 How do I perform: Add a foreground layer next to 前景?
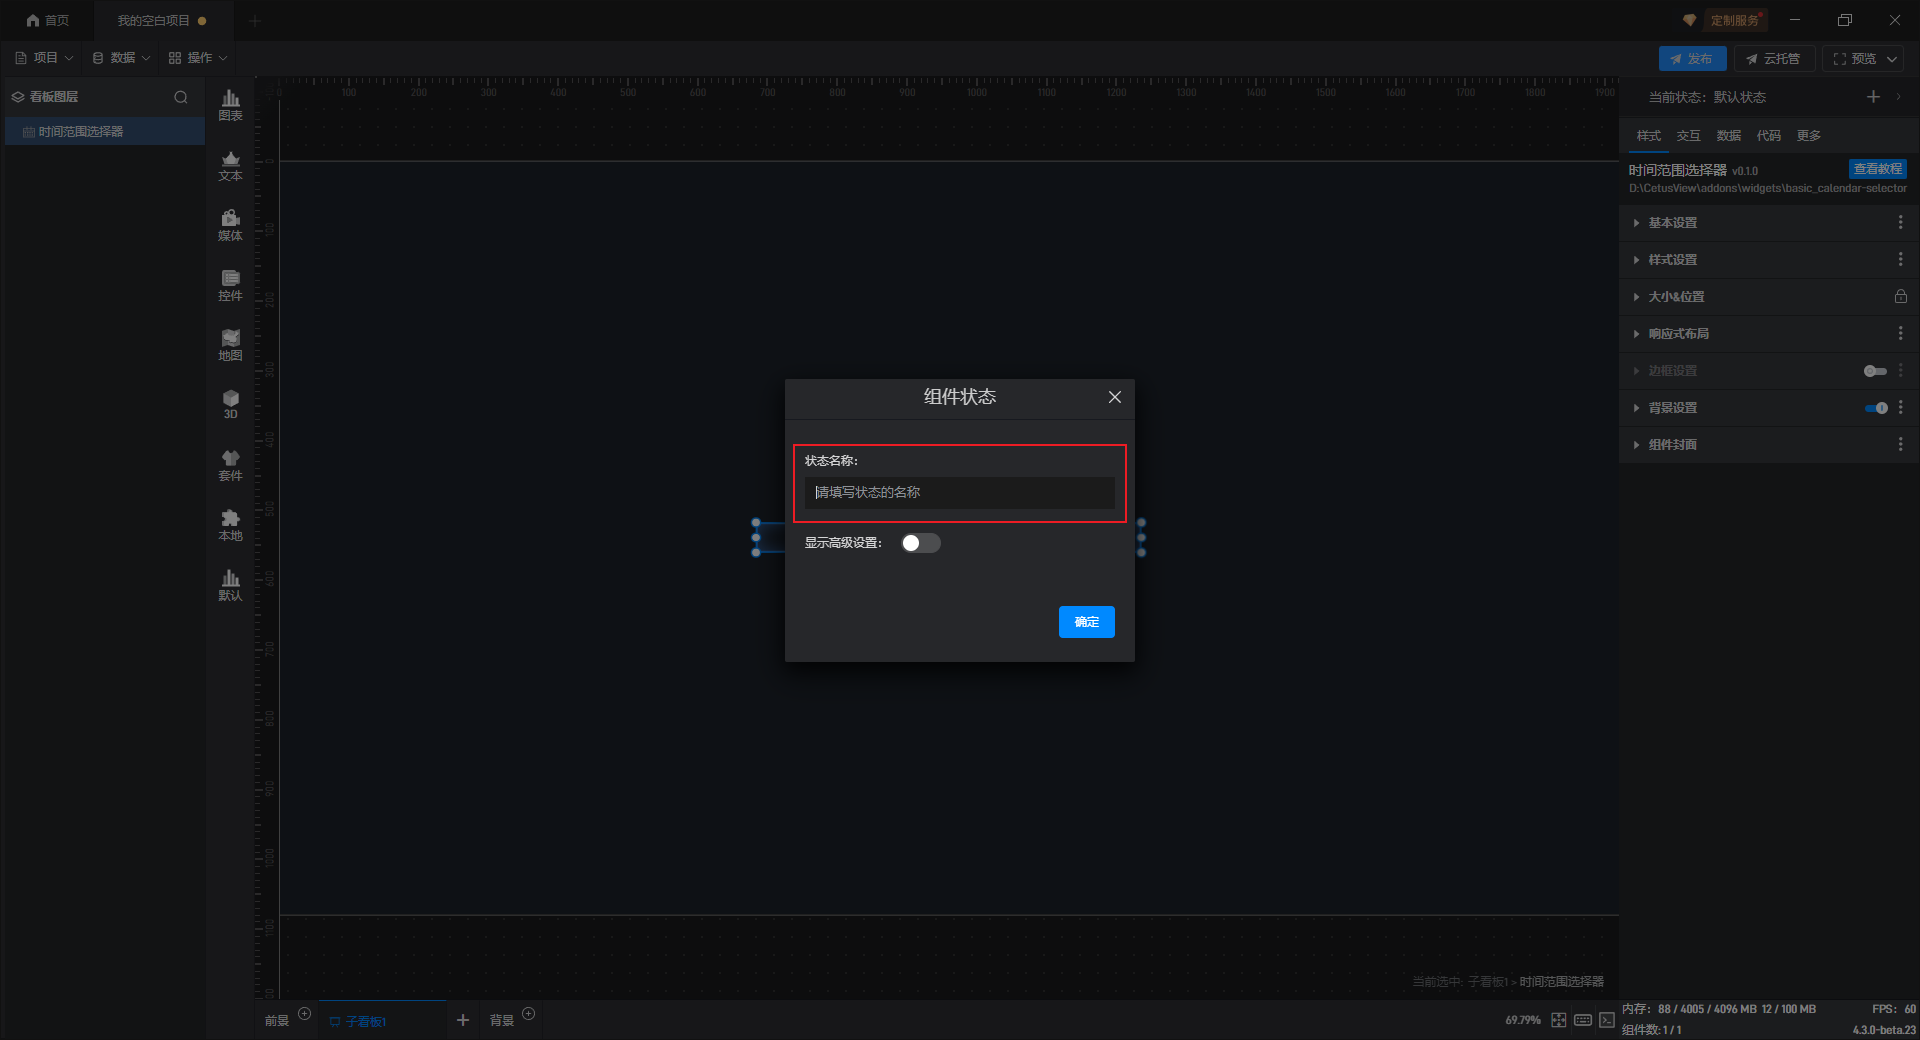305,1014
